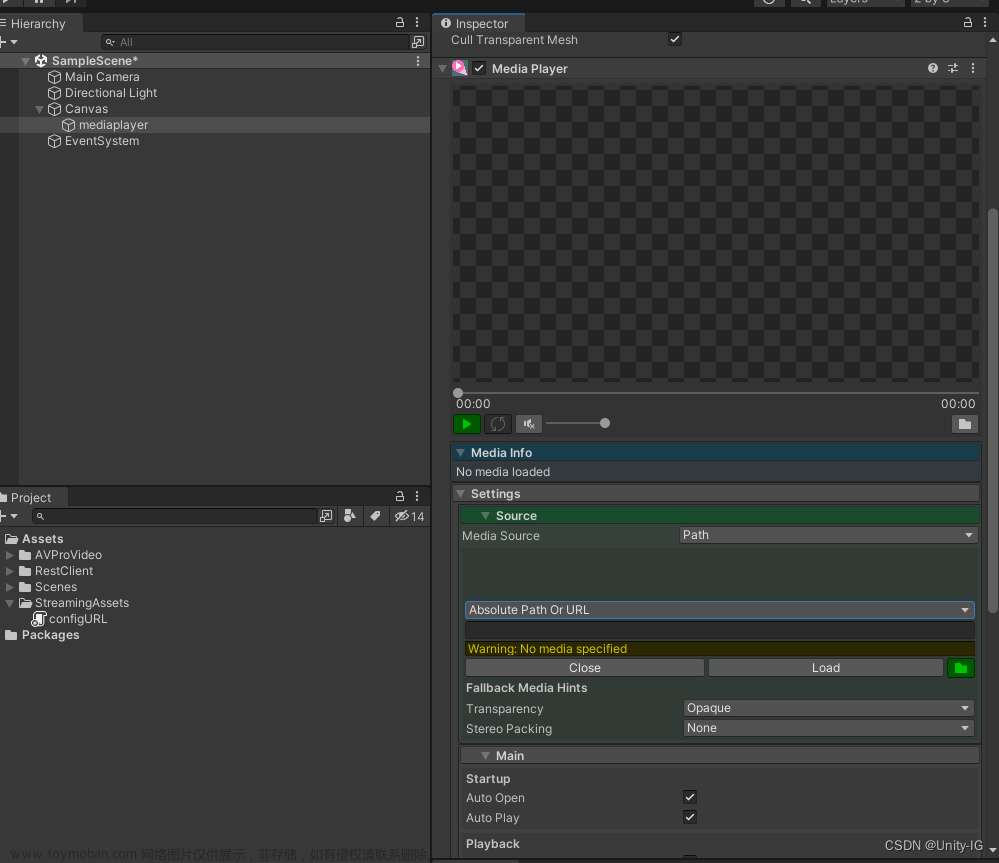The image size is (999, 863).
Task: Toggle the loop button in Media Player
Action: tap(498, 424)
